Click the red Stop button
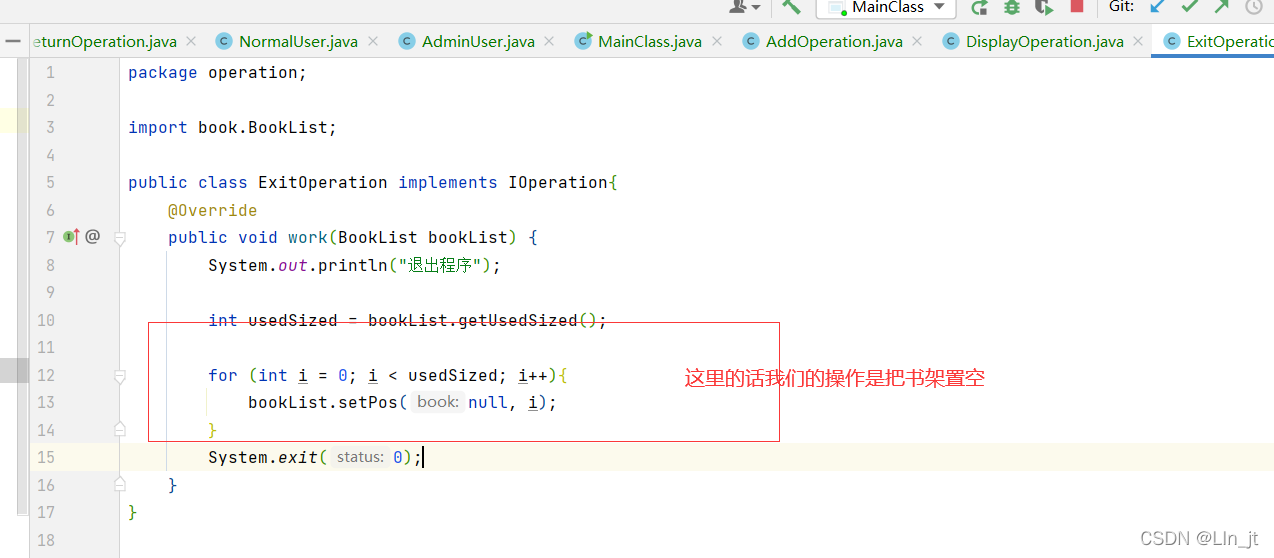The width and height of the screenshot is (1274, 558). click(x=1077, y=6)
